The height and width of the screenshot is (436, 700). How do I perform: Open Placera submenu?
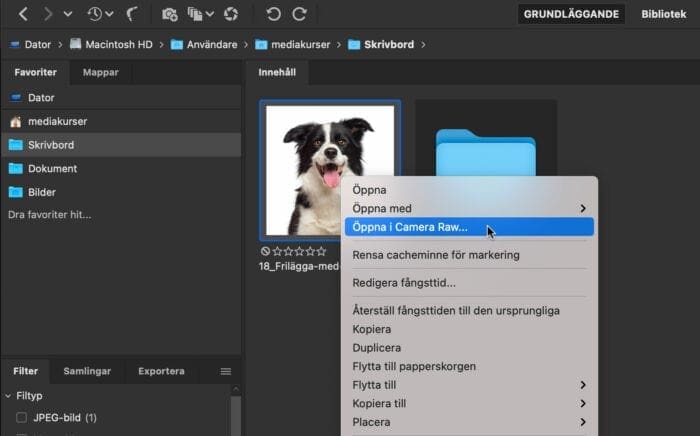[x=469, y=422]
